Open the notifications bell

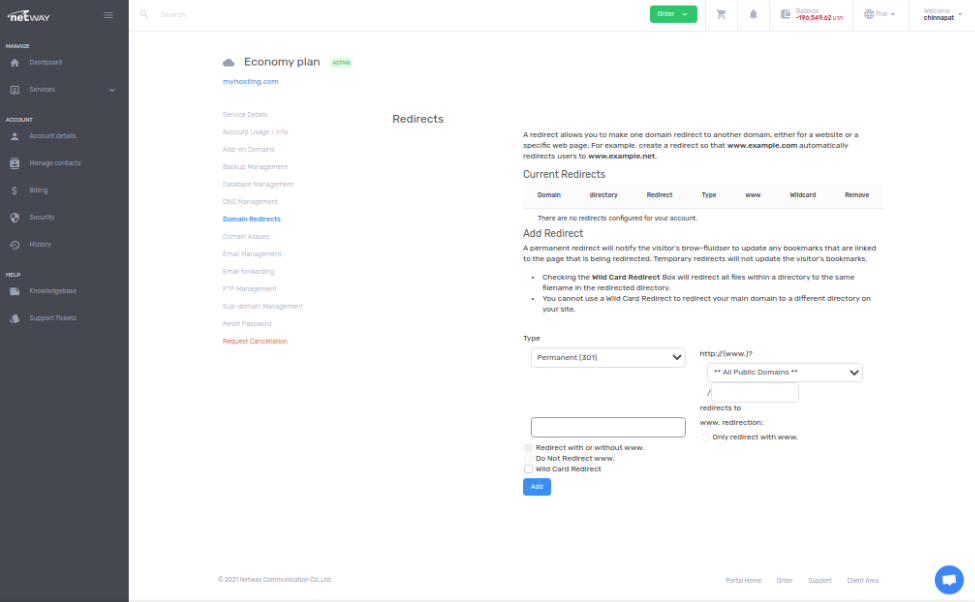coord(753,14)
